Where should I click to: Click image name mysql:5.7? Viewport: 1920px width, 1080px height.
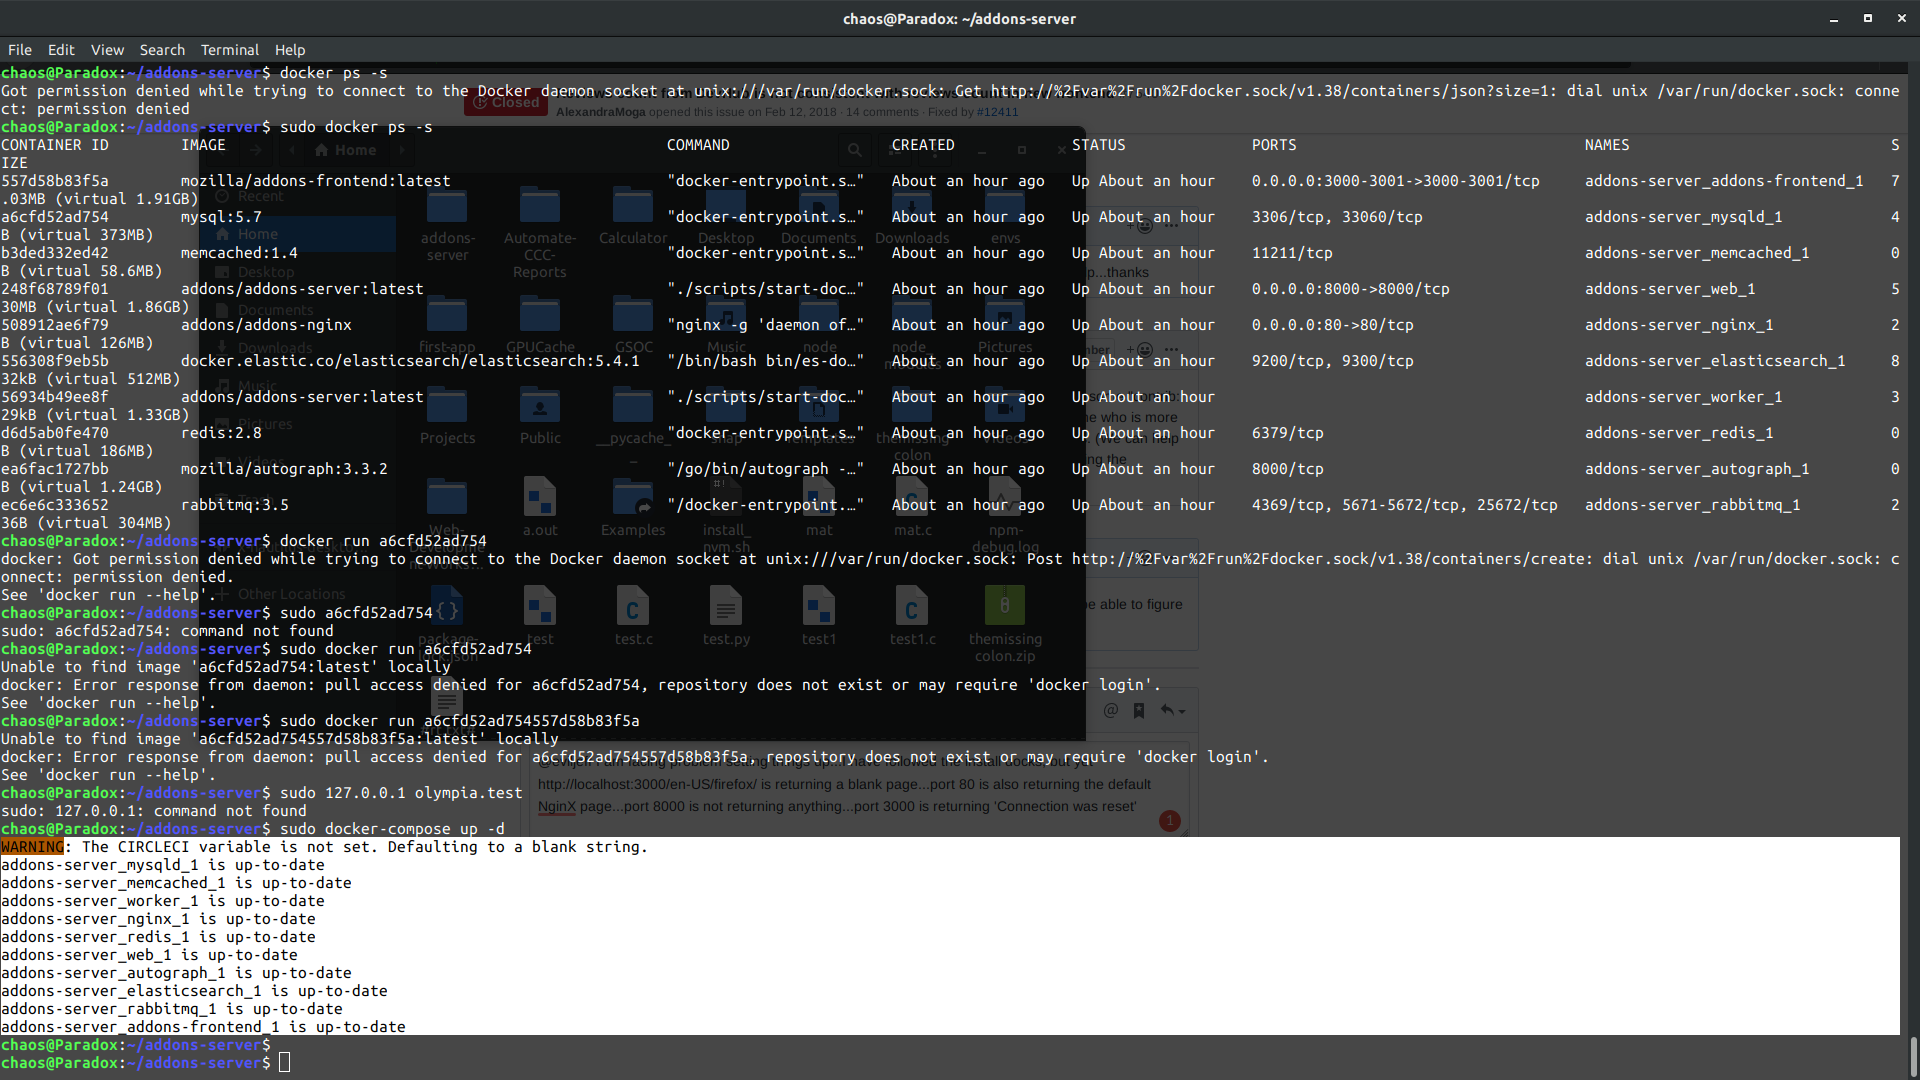(221, 217)
